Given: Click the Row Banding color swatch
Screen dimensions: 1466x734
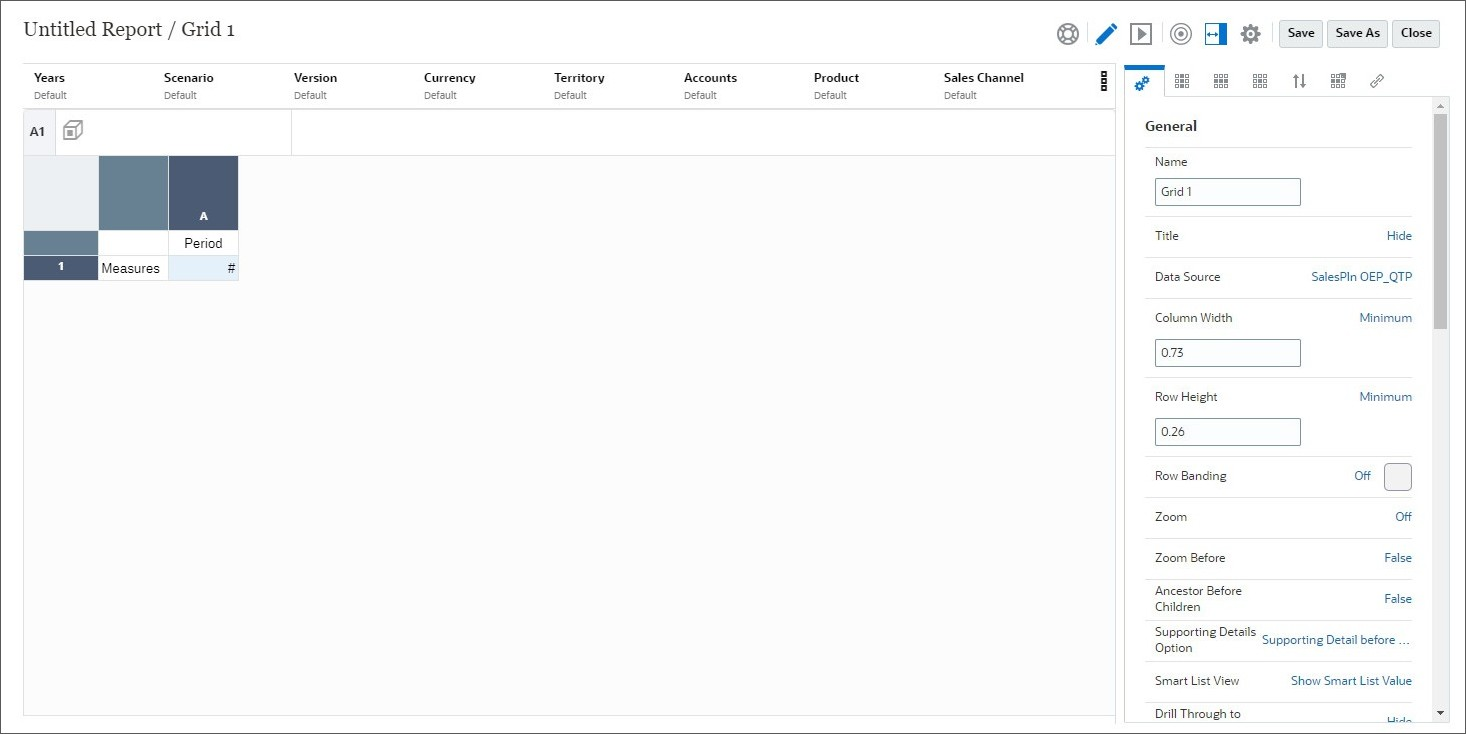Looking at the screenshot, I should pyautogui.click(x=1397, y=476).
